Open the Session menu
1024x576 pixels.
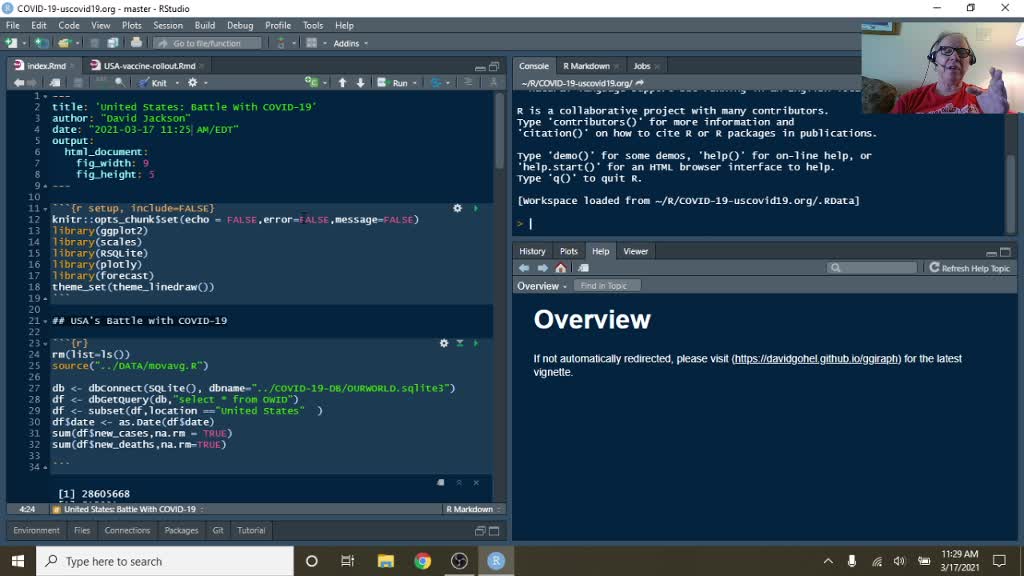[x=168, y=25]
